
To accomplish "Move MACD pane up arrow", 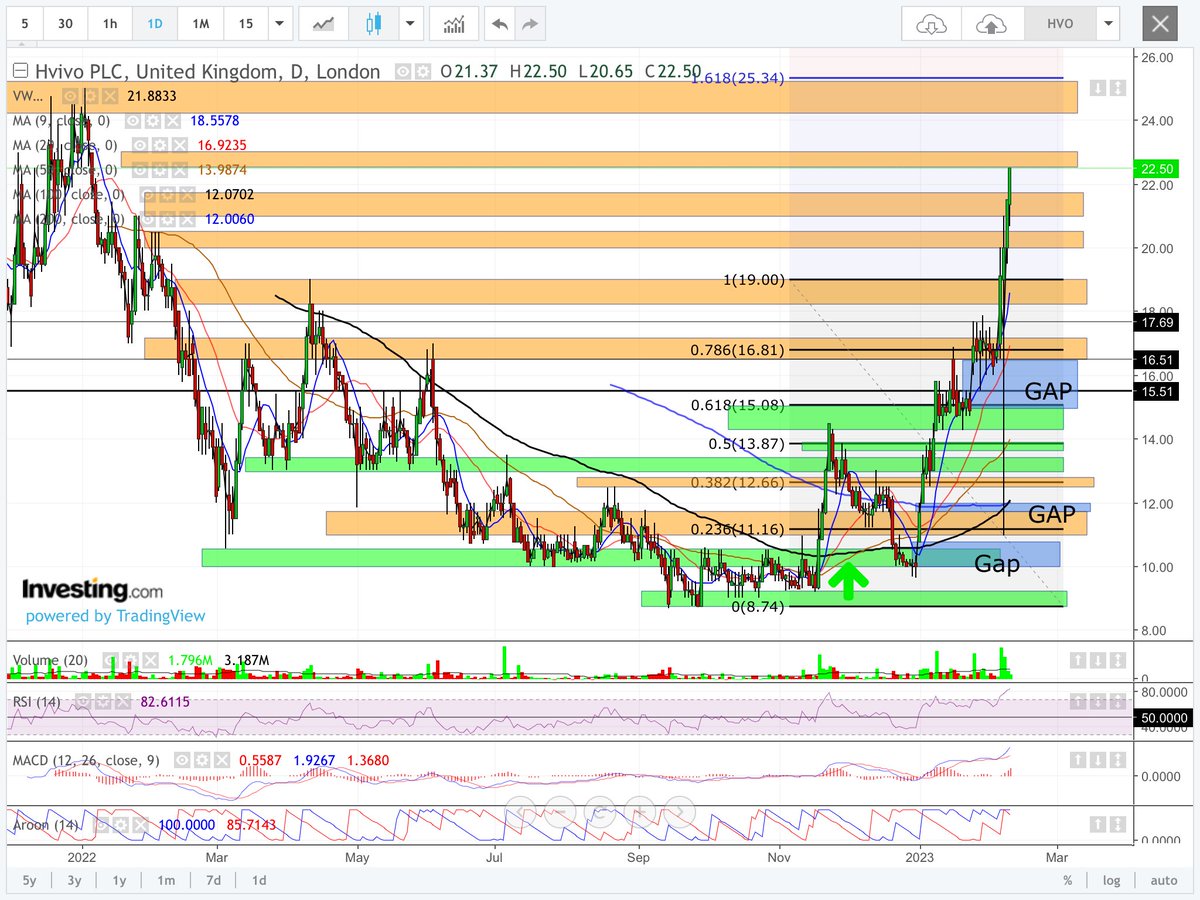I will pos(1079,760).
